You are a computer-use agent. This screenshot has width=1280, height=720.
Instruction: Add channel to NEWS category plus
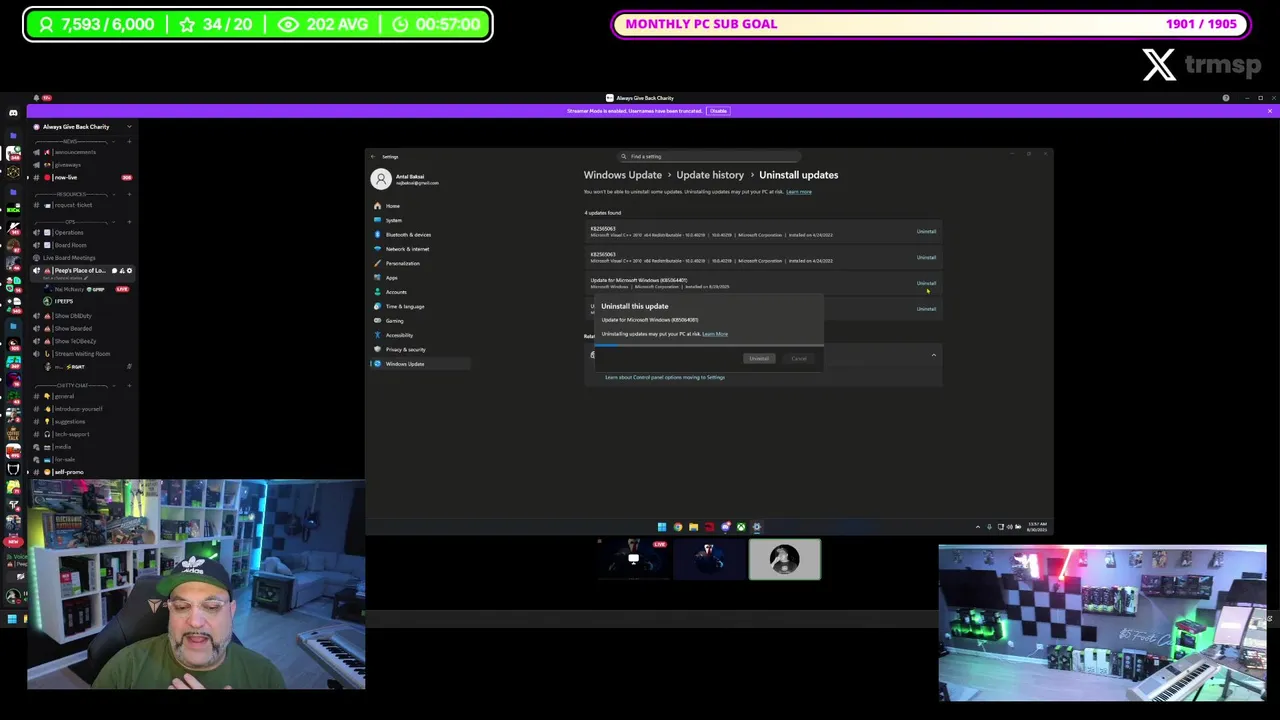click(x=129, y=141)
